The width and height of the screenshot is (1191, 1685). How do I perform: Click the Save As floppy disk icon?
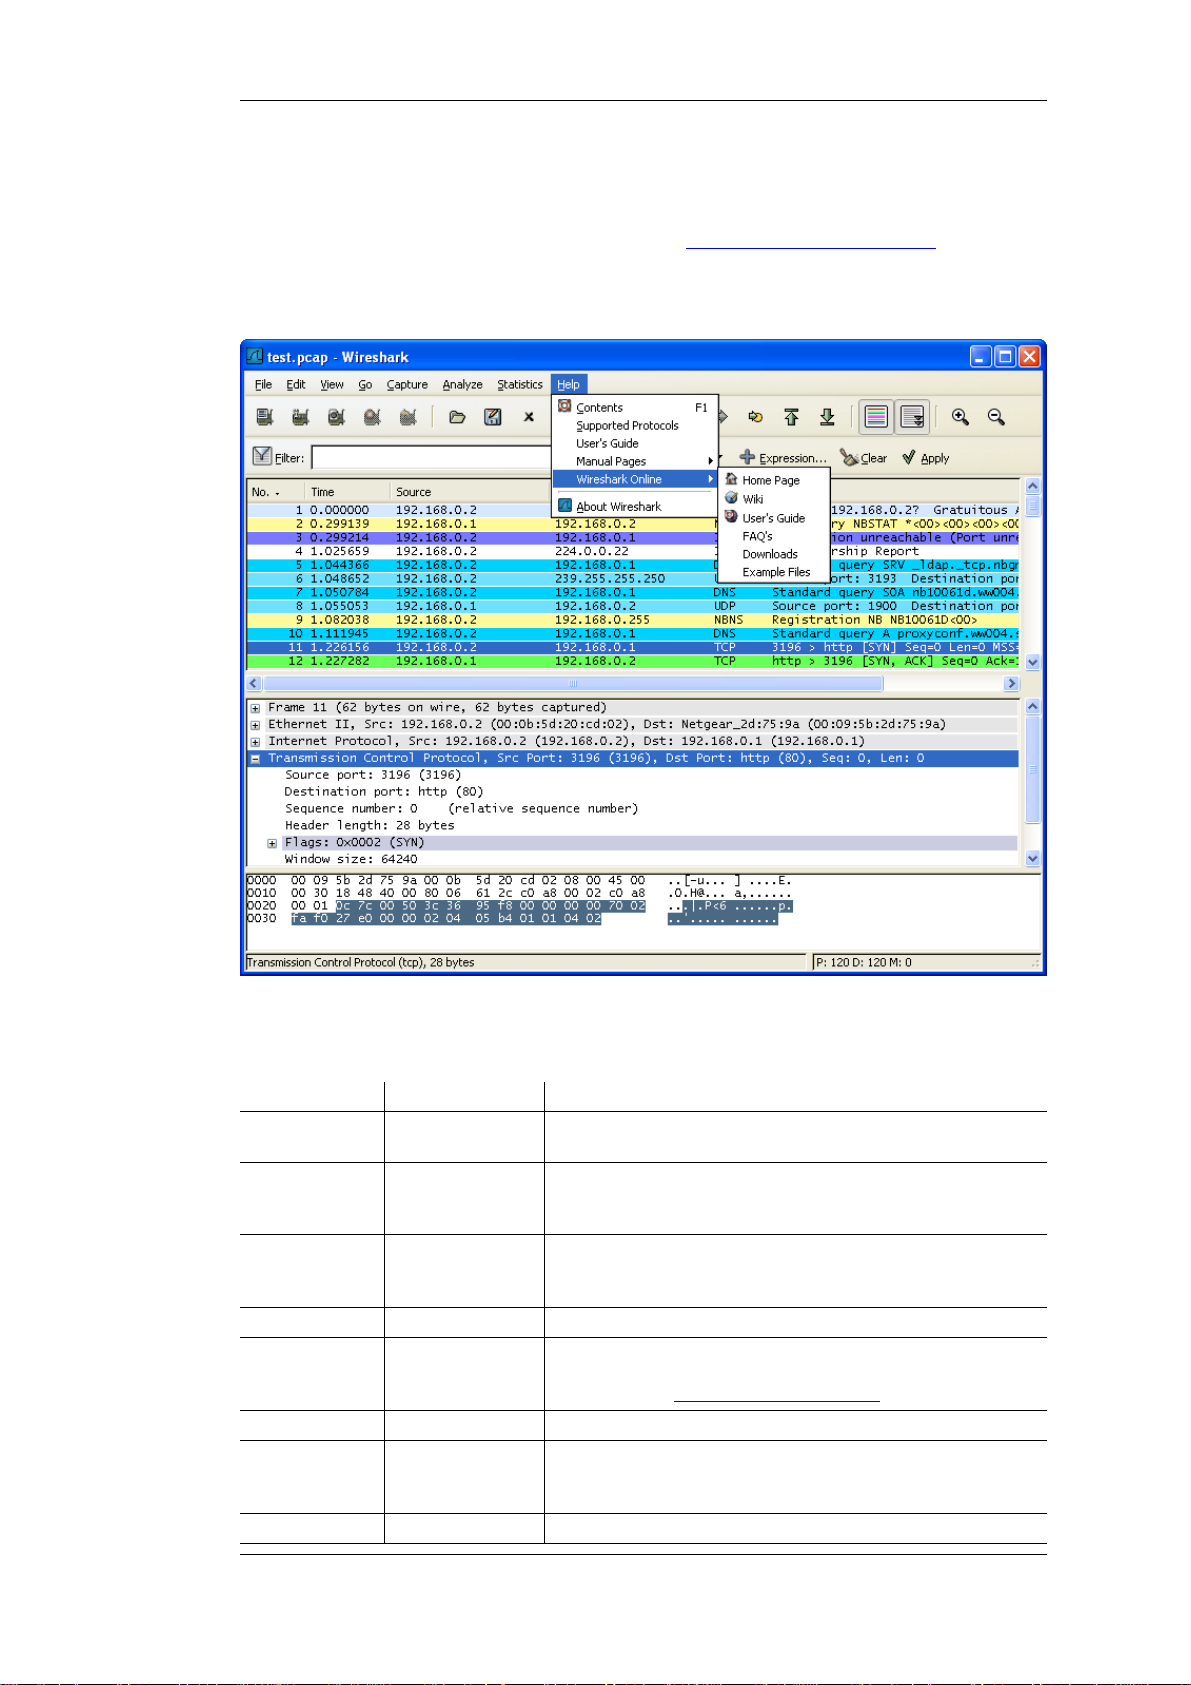point(493,417)
